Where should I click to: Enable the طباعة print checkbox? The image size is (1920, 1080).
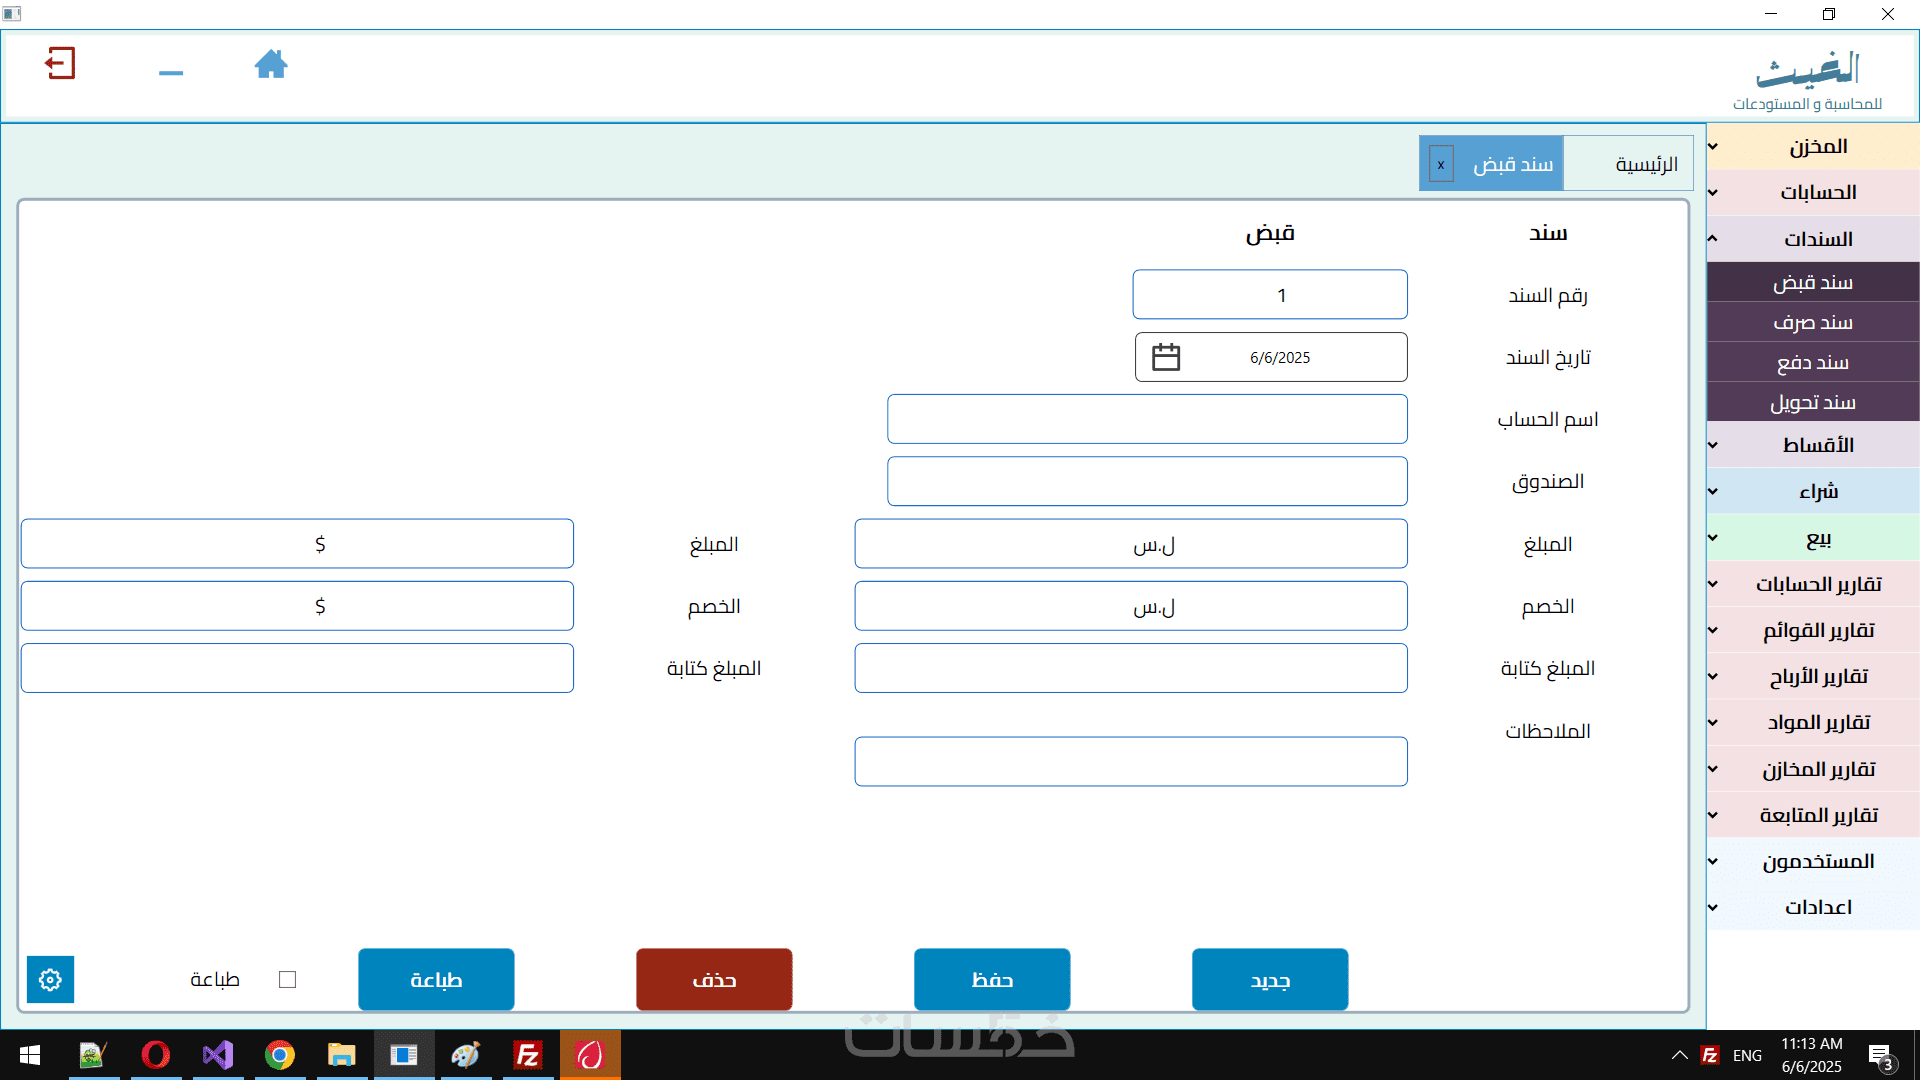(x=288, y=980)
